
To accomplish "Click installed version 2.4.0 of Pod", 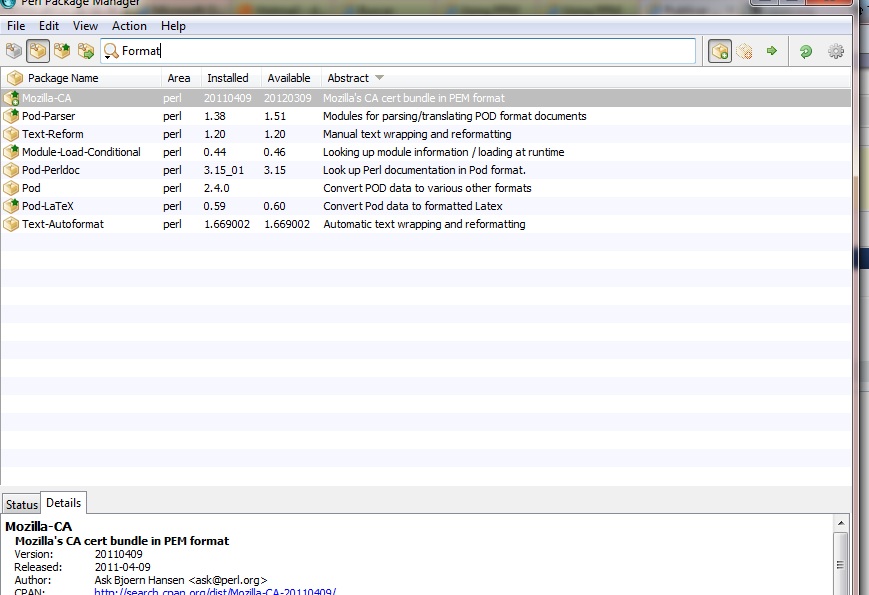I will point(217,188).
